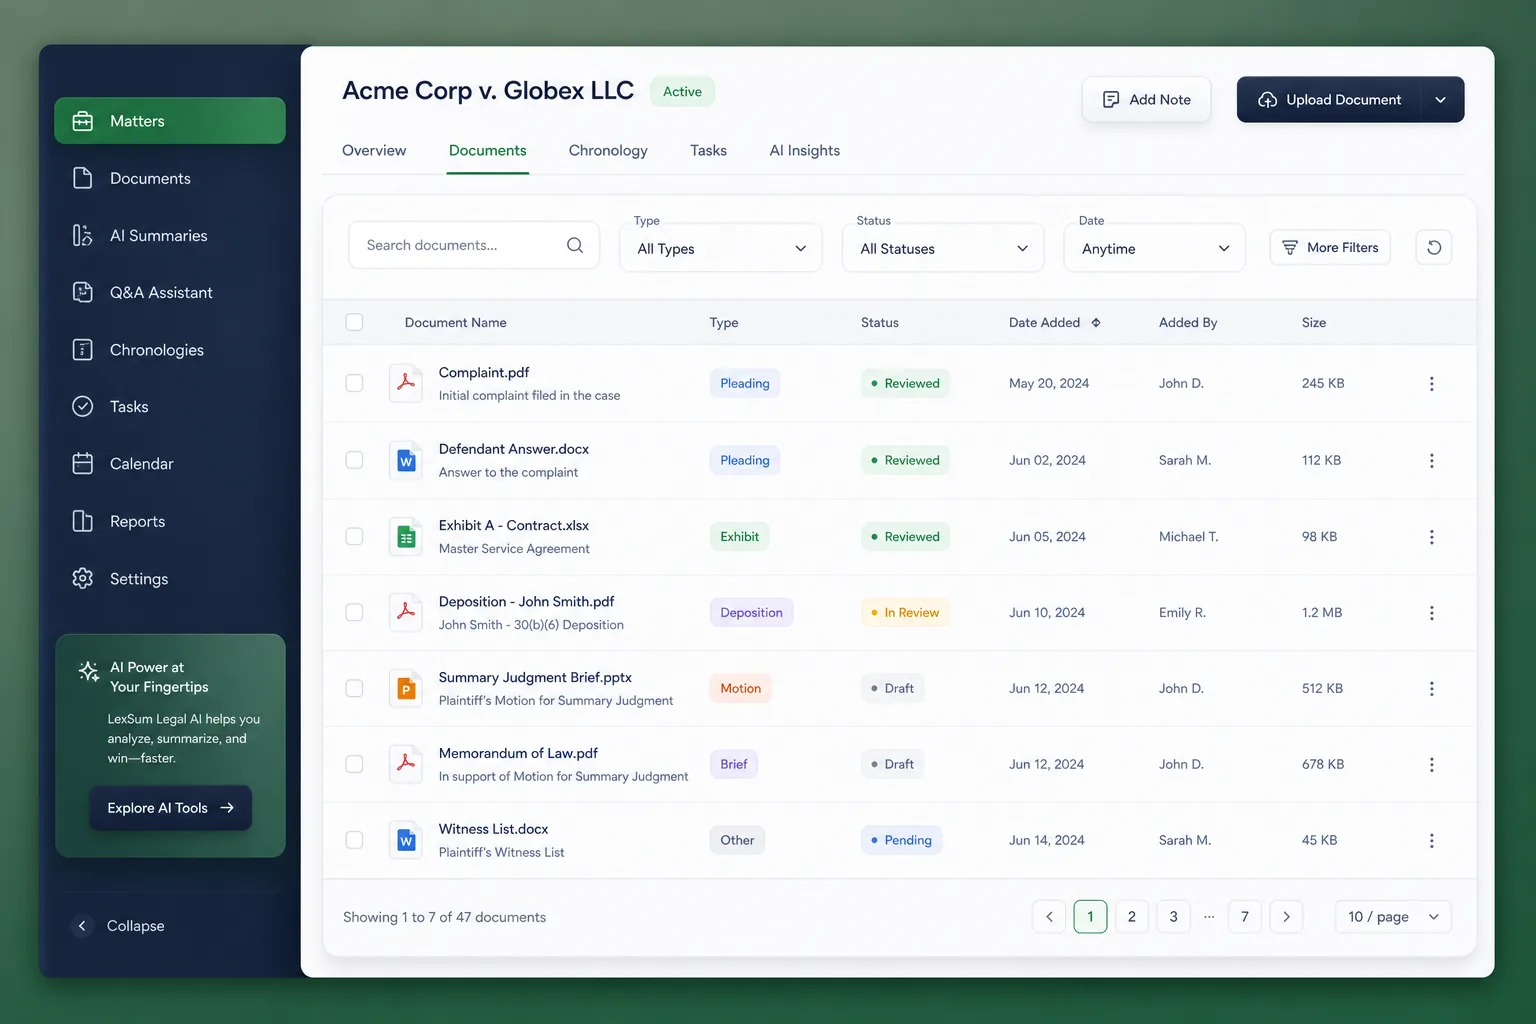The image size is (1536, 1024).
Task: Go to the Tasks tab of the matter
Action: pos(708,151)
